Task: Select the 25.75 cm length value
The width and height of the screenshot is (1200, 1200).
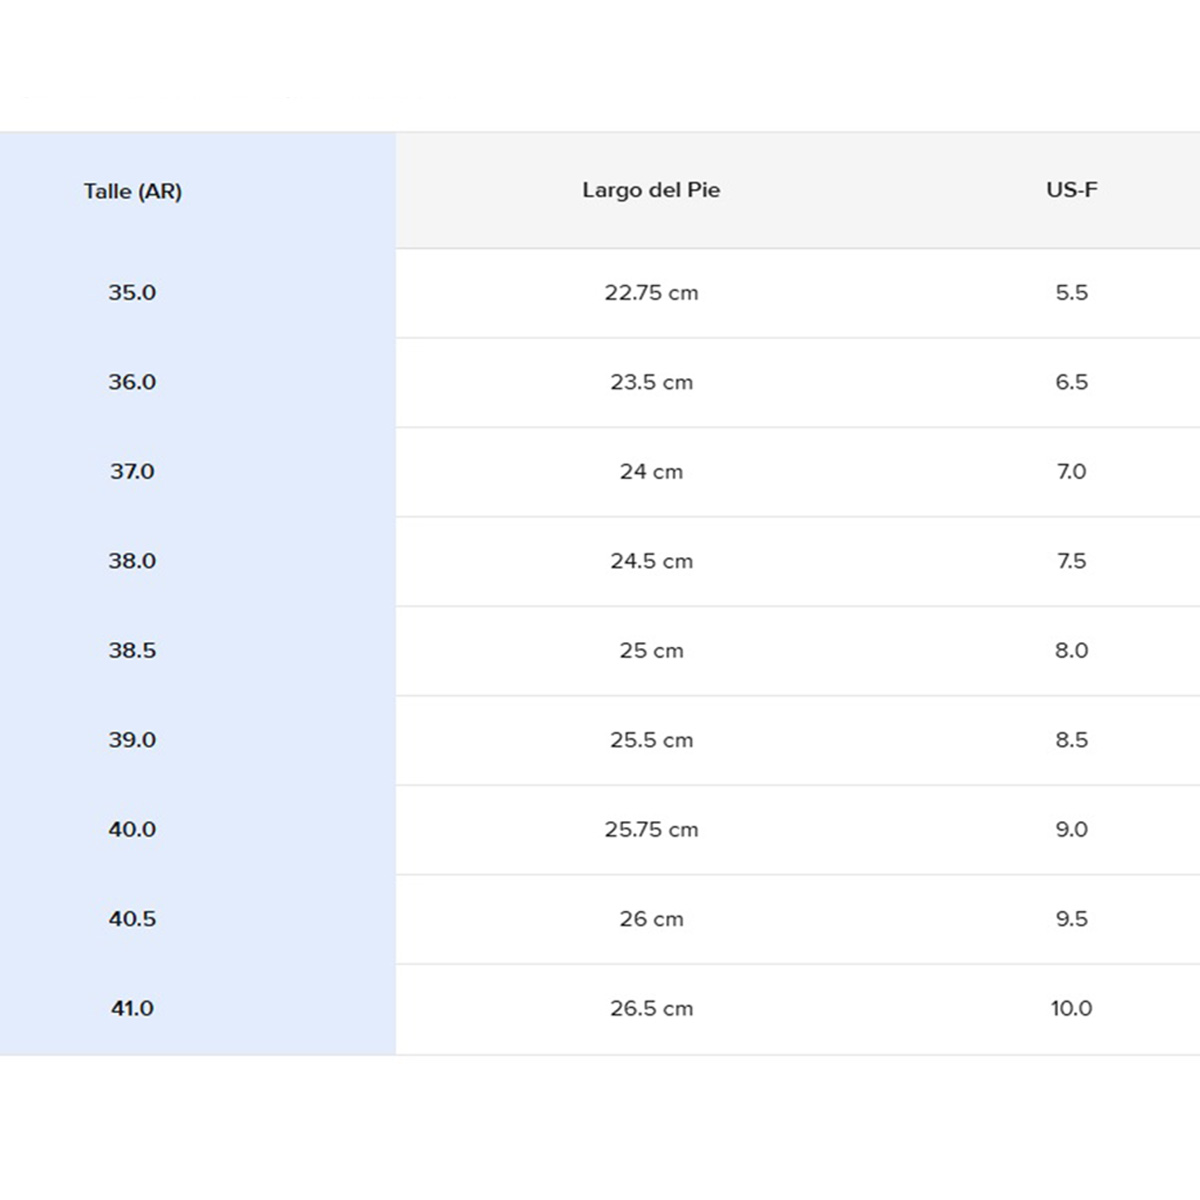Action: click(x=651, y=829)
